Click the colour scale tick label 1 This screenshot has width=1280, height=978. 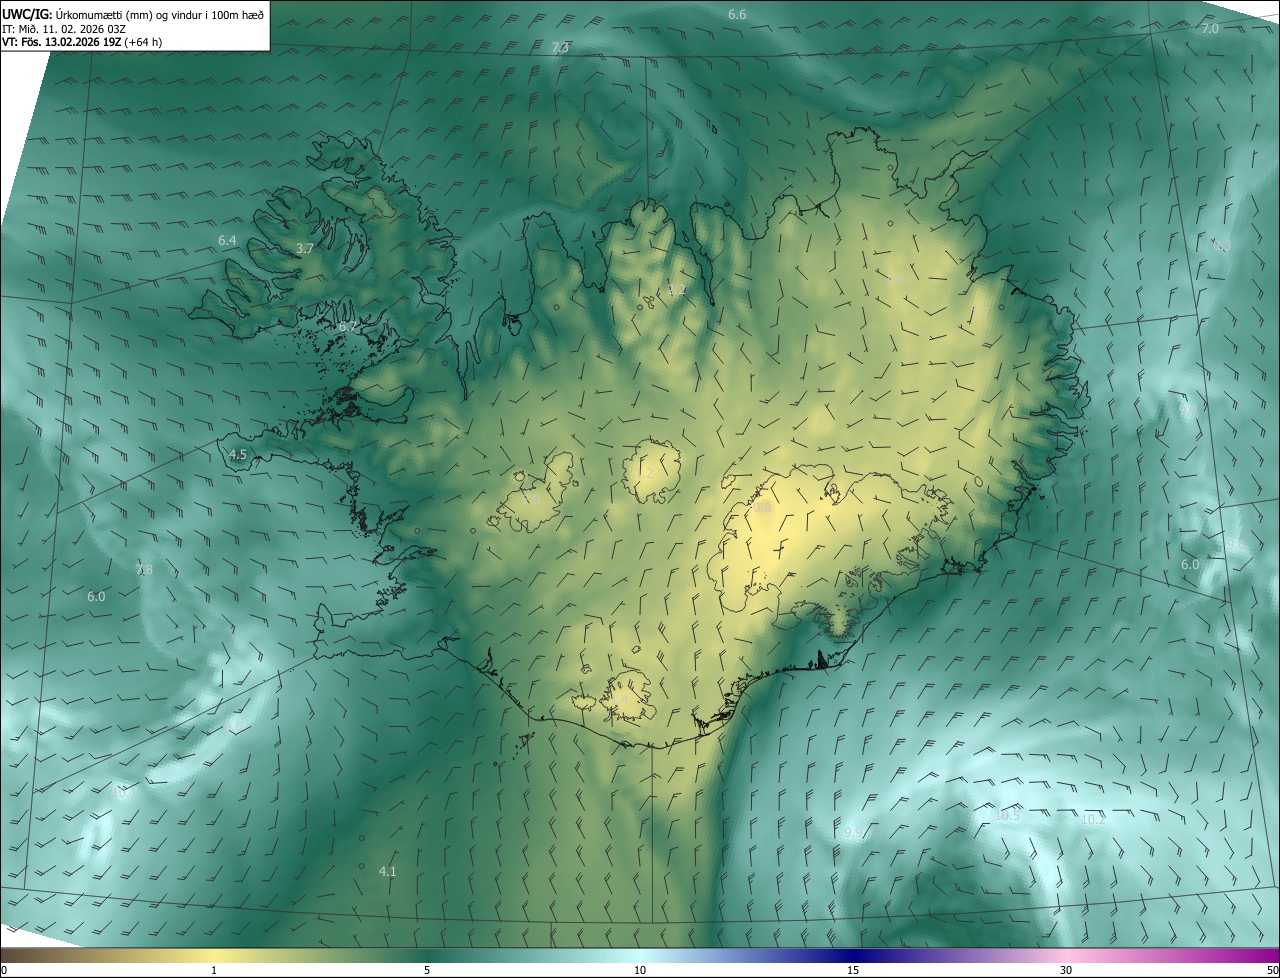tap(214, 970)
